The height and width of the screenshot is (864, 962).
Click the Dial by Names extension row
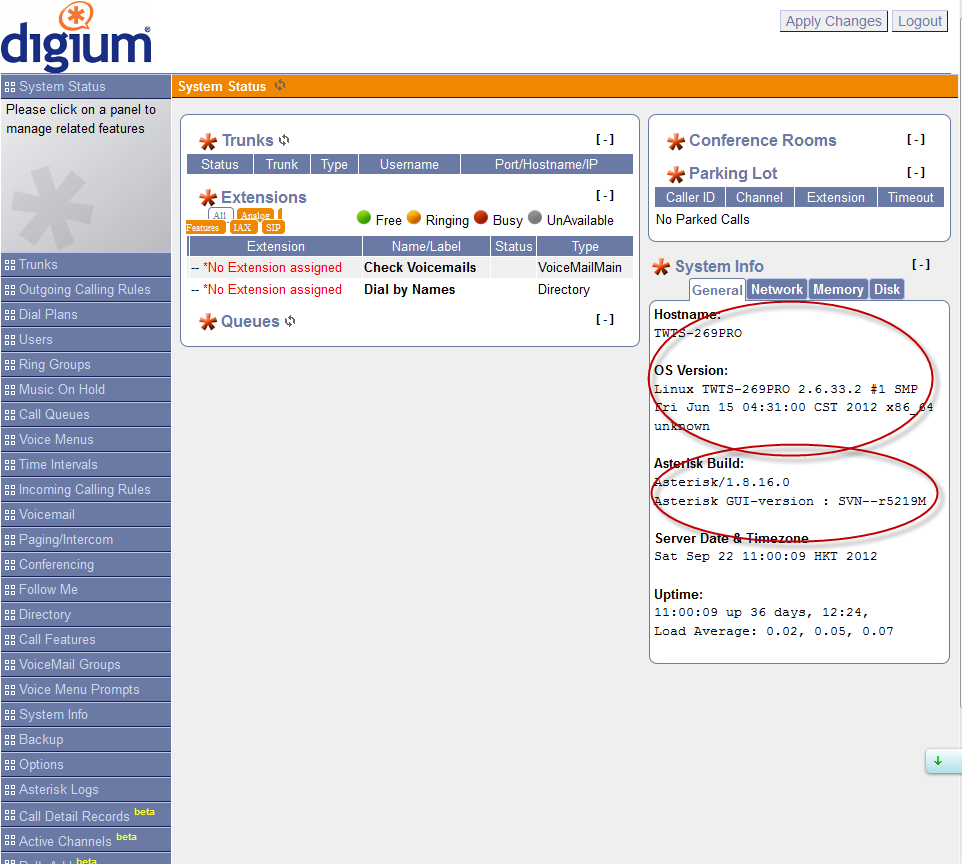(410, 290)
